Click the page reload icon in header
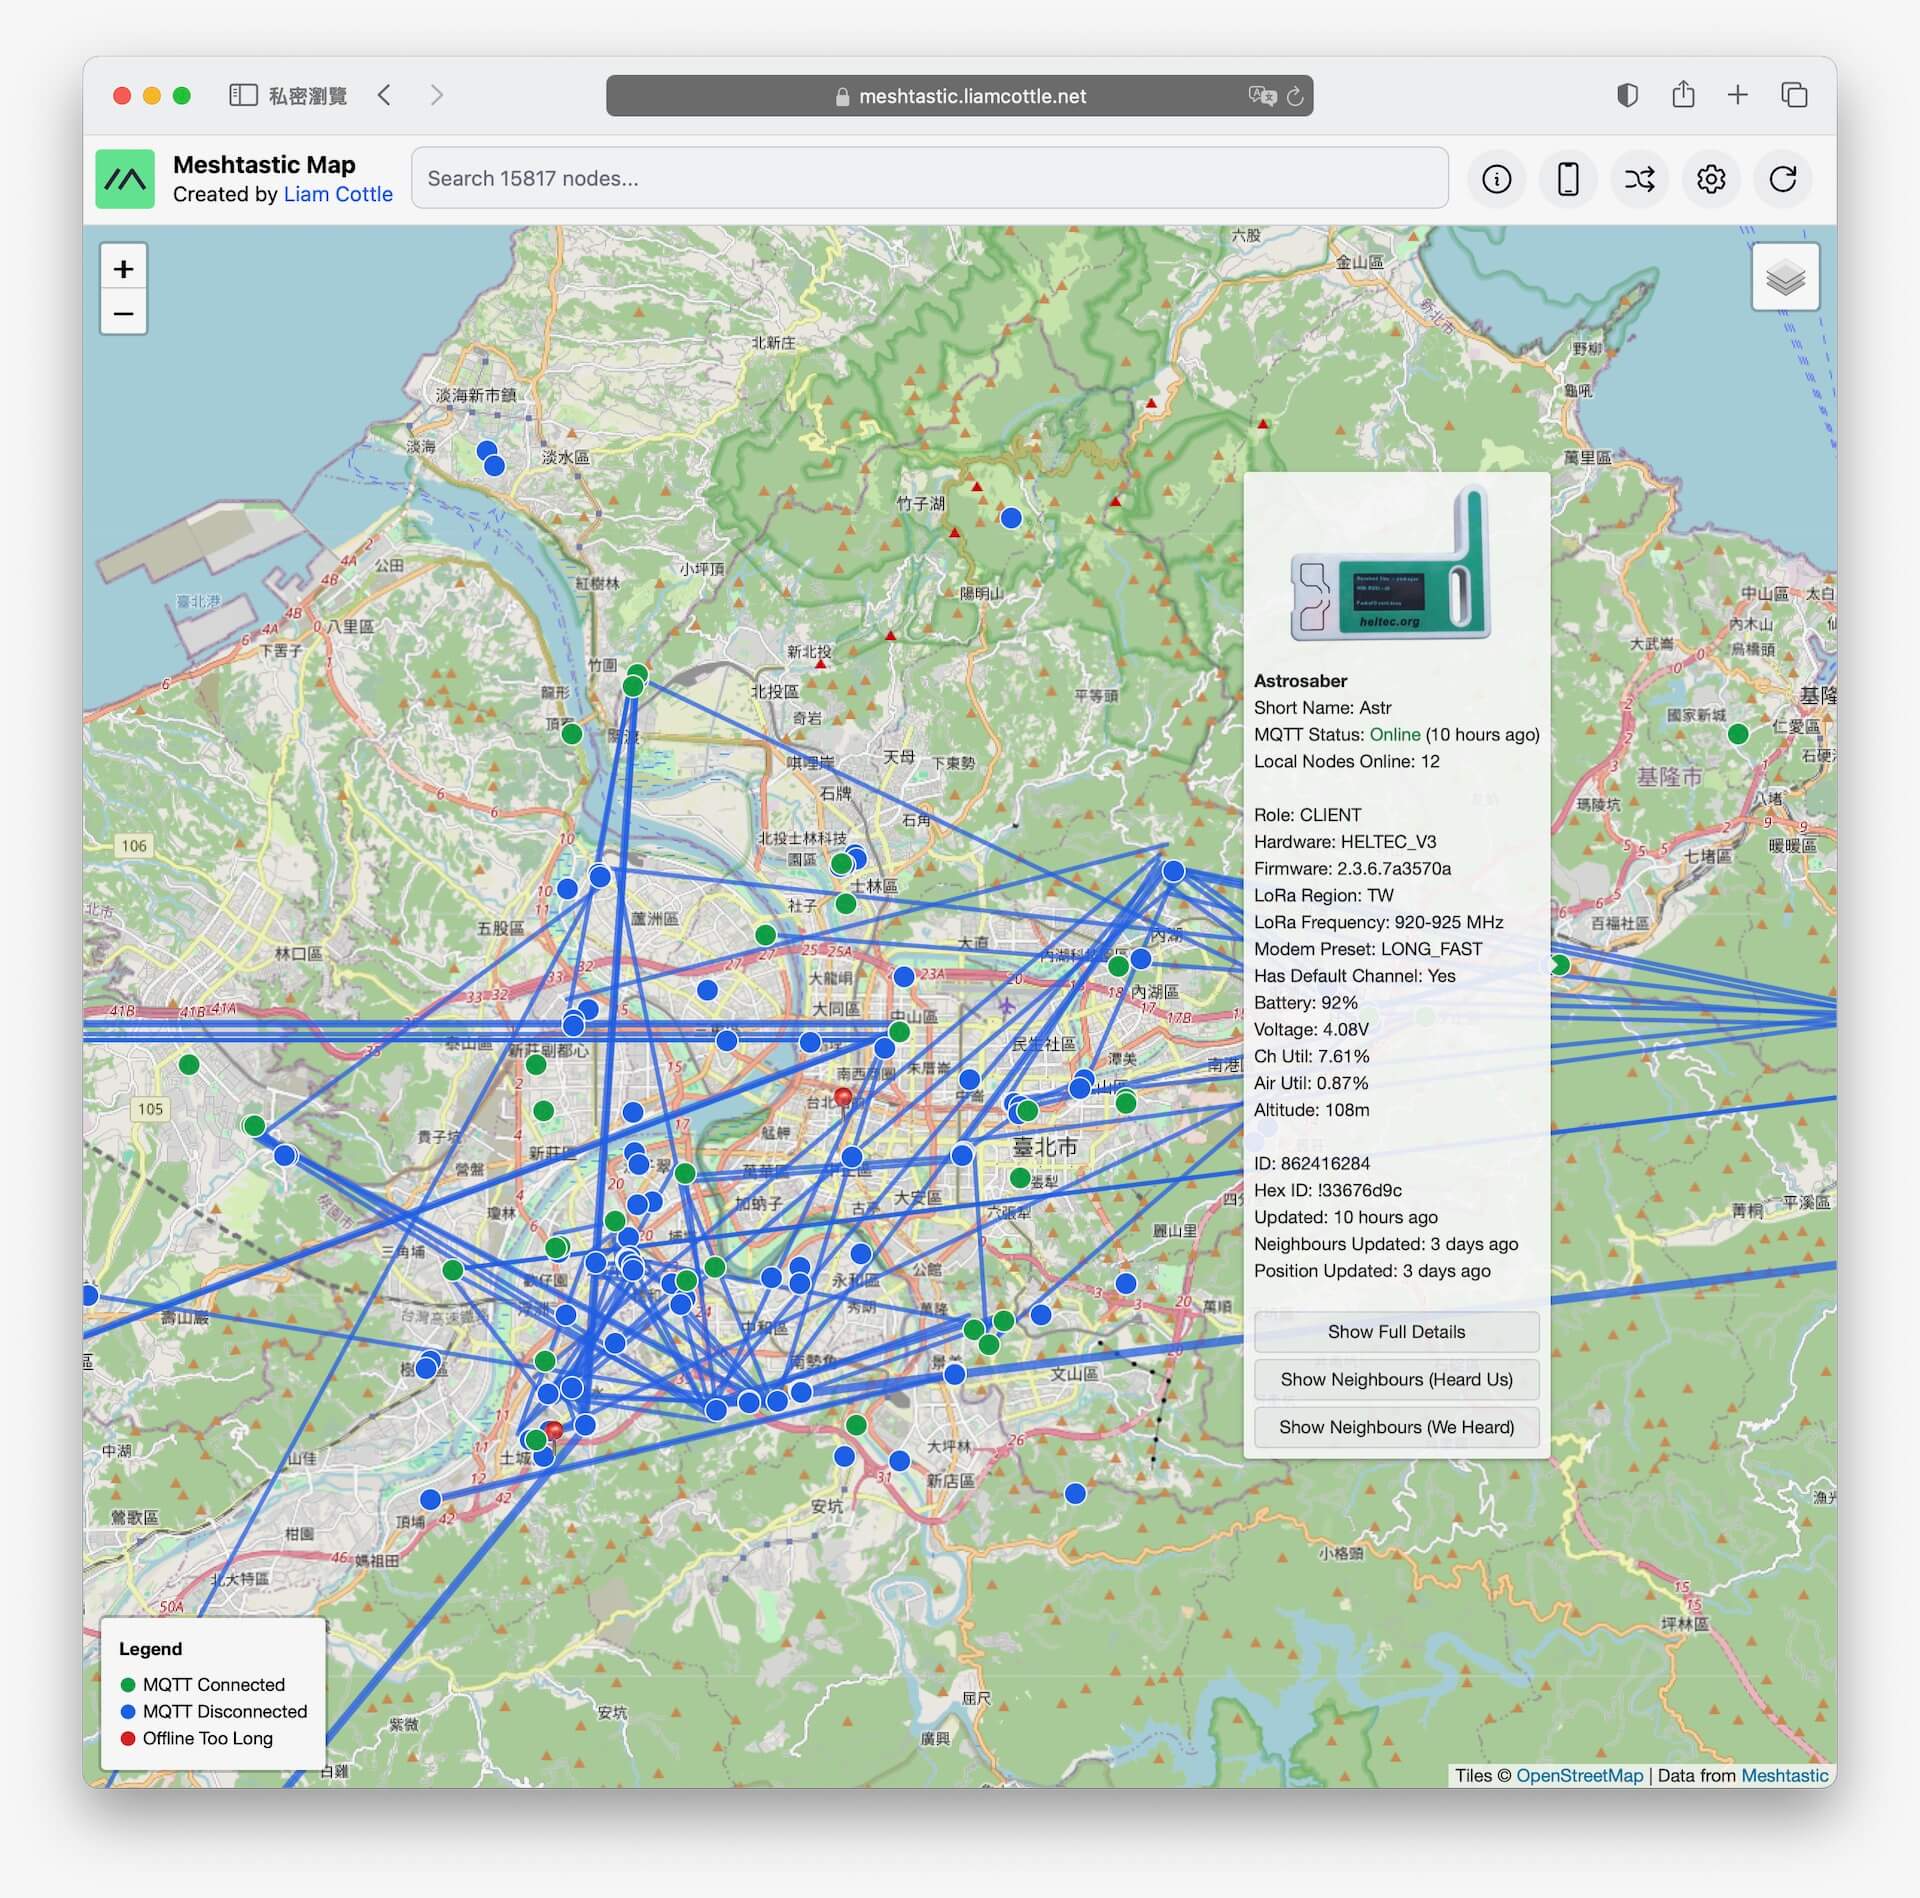This screenshot has height=1898, width=1920. [1783, 179]
